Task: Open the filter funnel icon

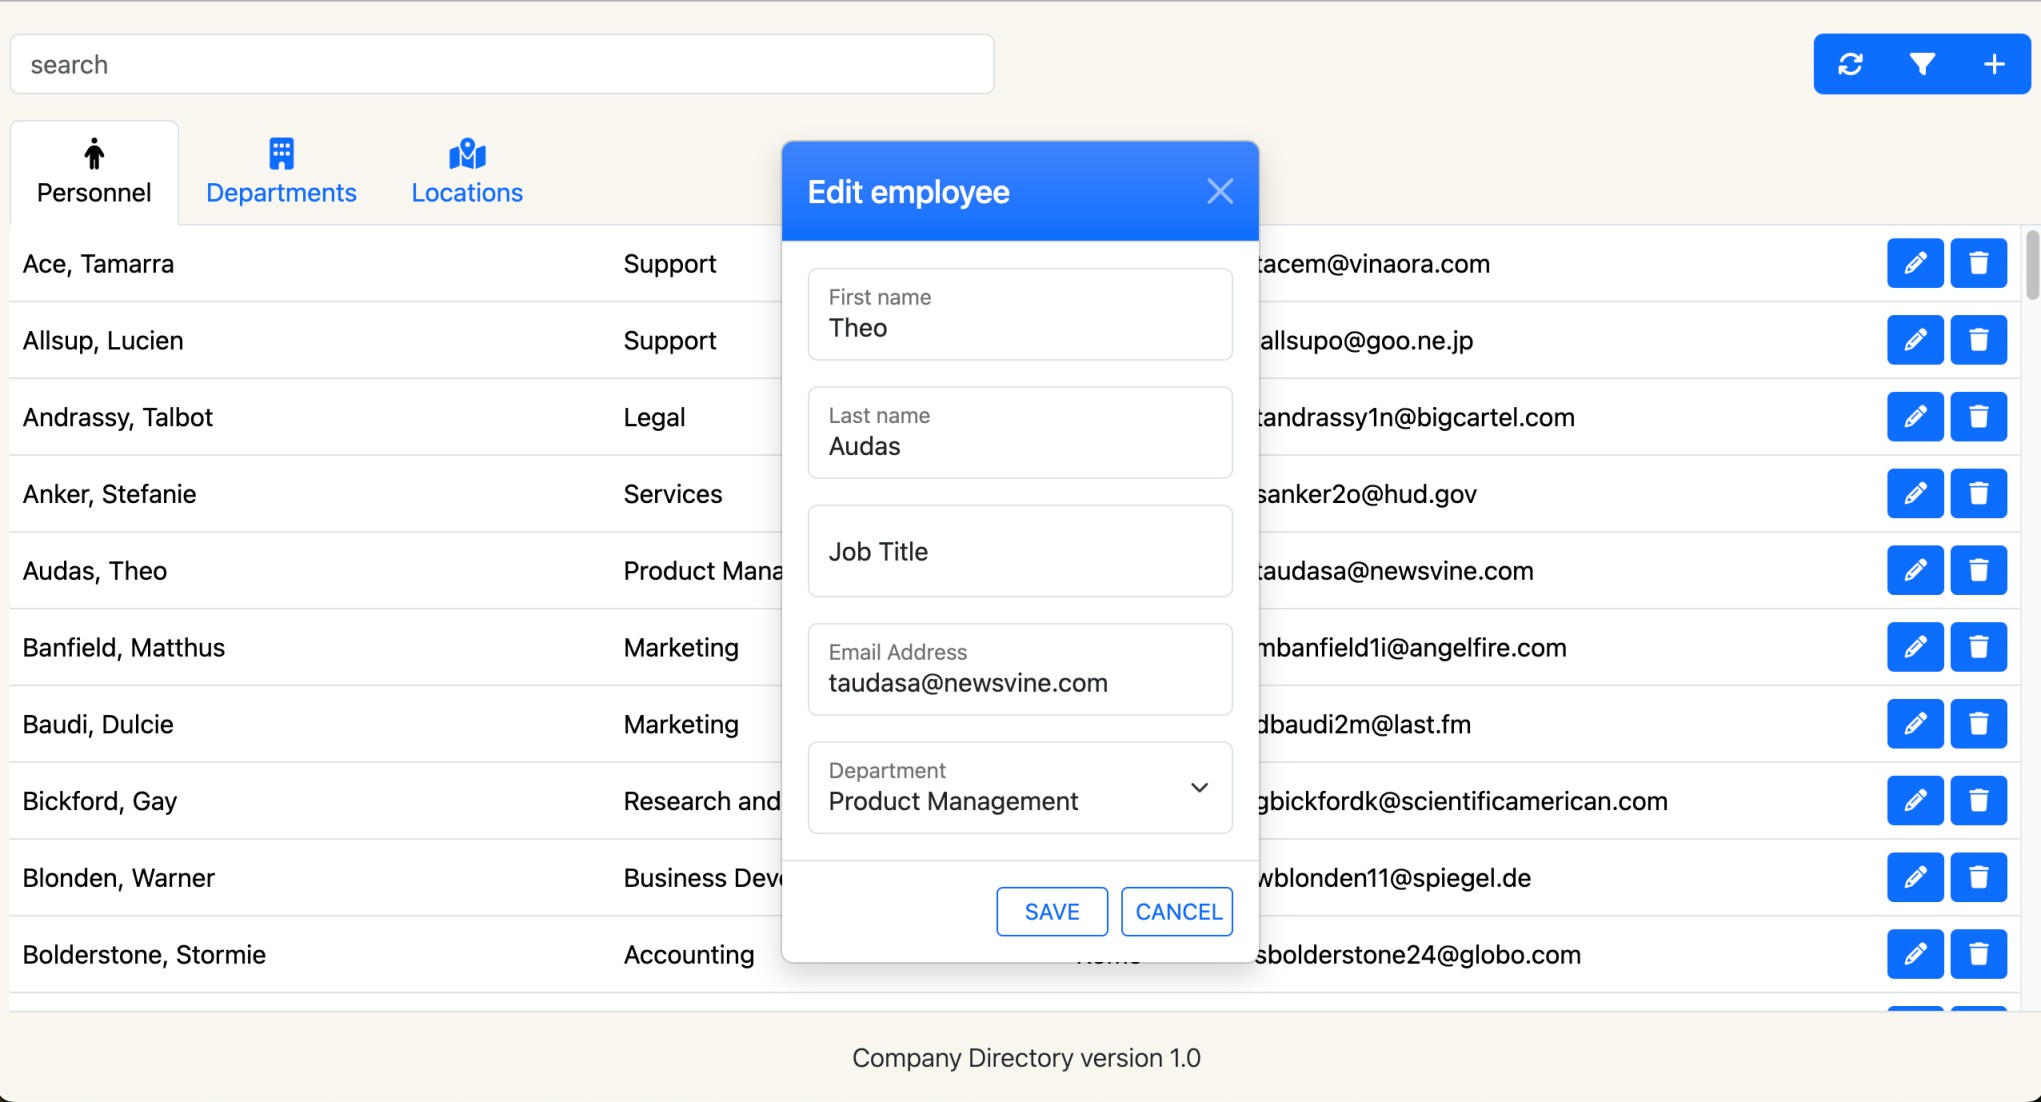Action: coord(1922,64)
